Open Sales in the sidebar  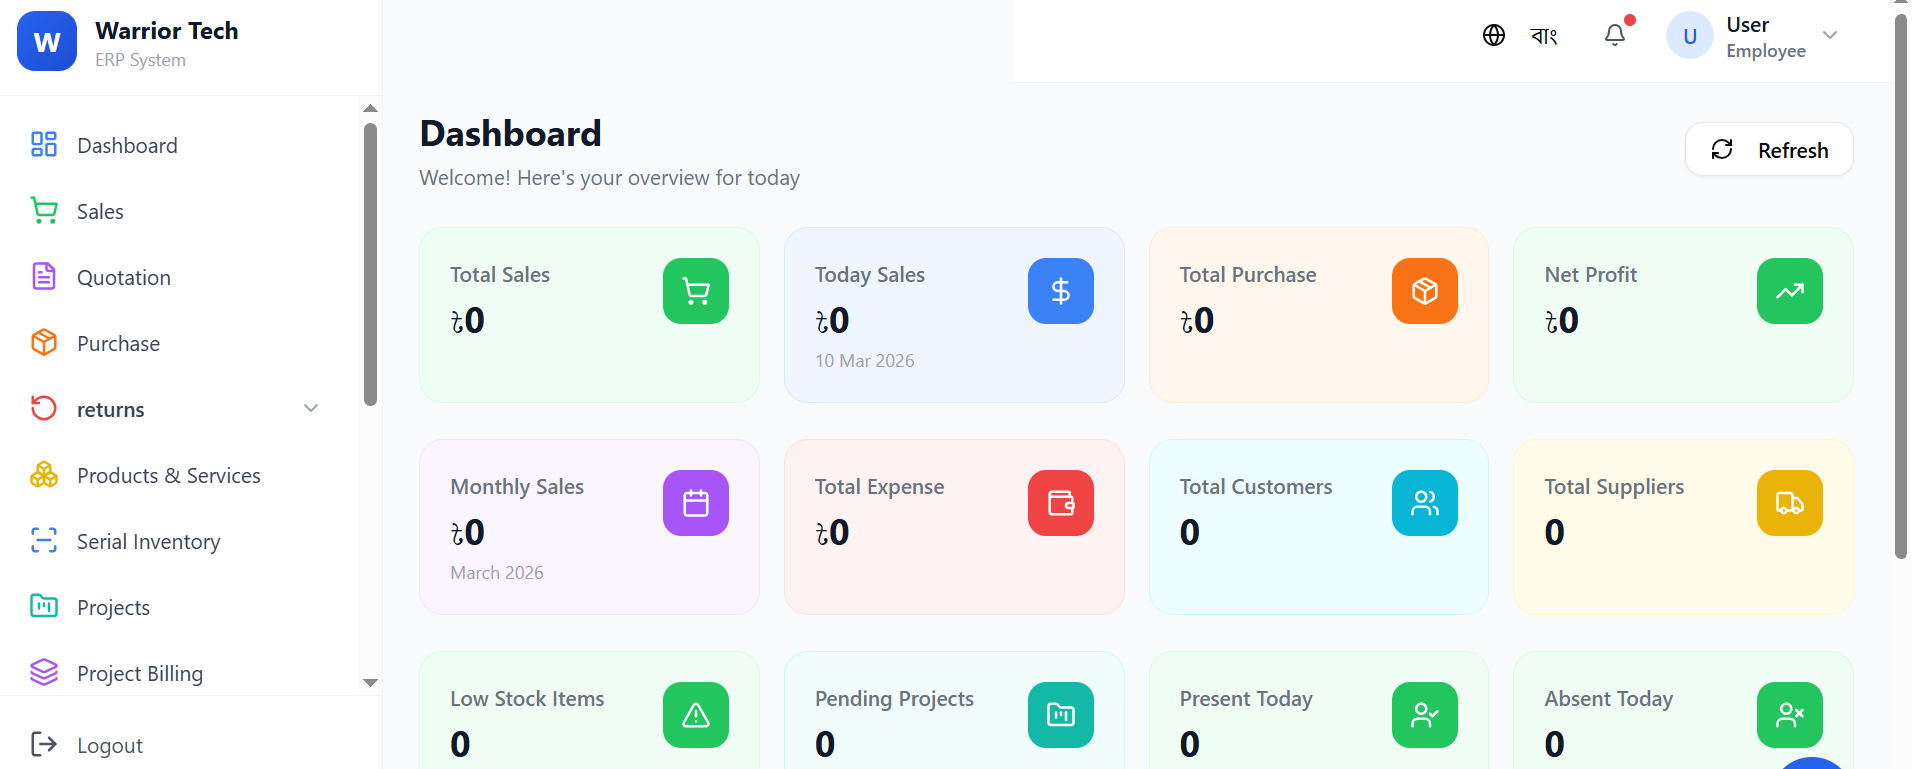coord(180,211)
